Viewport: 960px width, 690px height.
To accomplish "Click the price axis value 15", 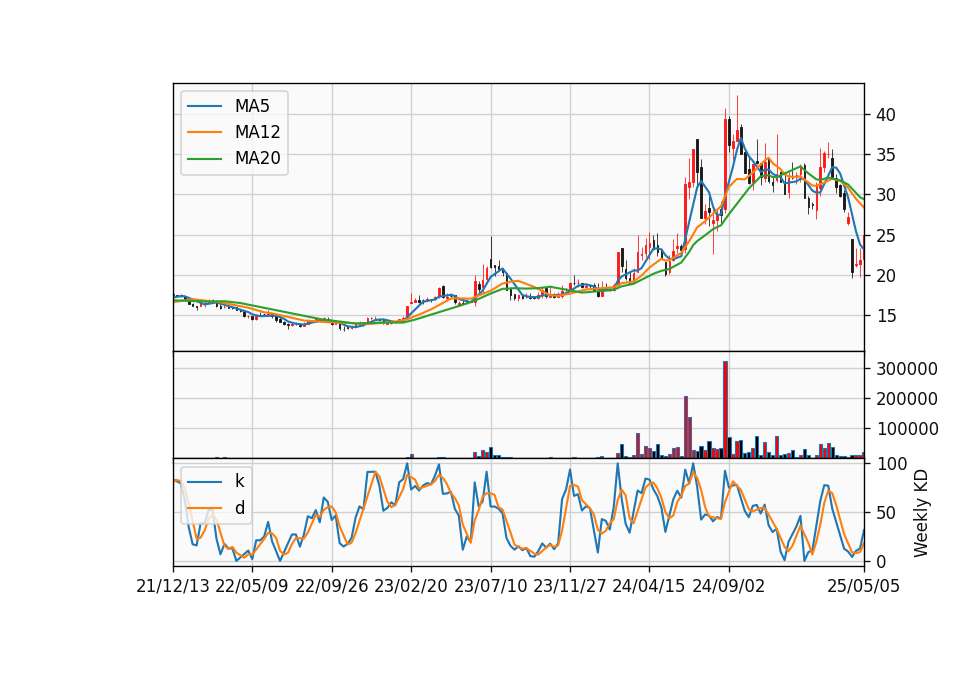I will [886, 316].
